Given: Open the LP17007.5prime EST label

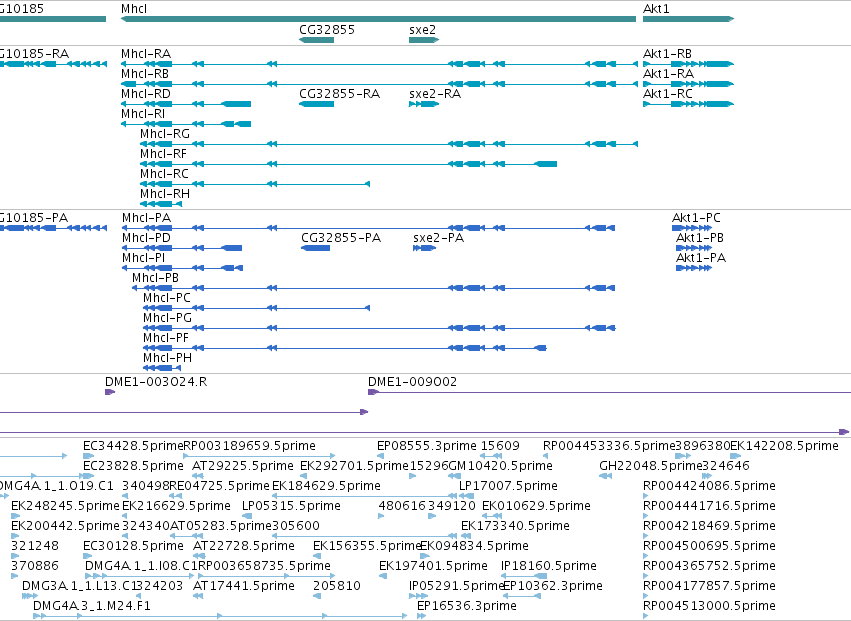Looking at the screenshot, I should coord(509,486).
